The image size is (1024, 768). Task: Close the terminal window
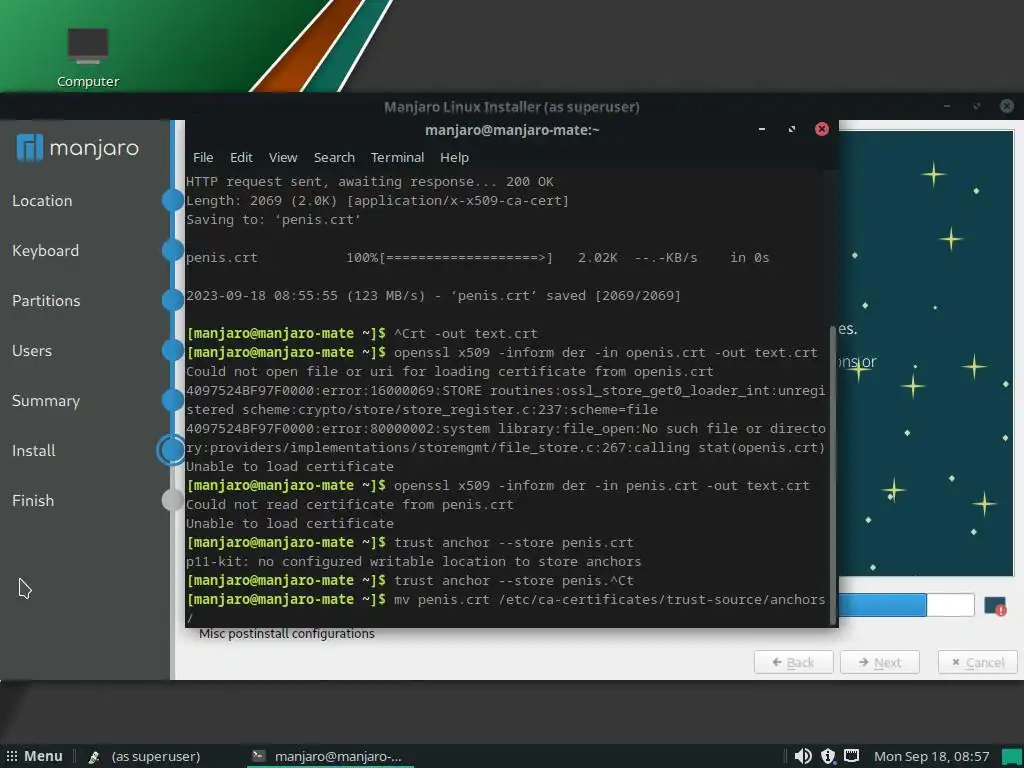coord(822,129)
